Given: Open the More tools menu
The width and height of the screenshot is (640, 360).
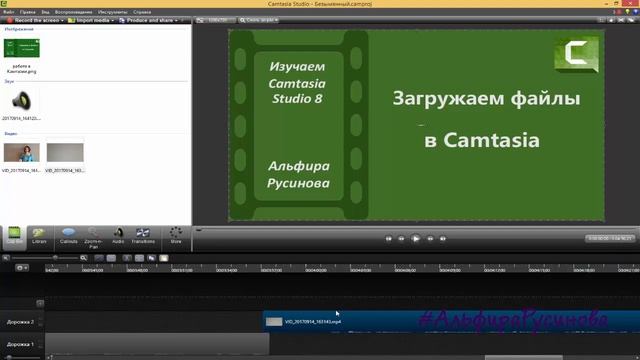Looking at the screenshot, I should pos(176,236).
